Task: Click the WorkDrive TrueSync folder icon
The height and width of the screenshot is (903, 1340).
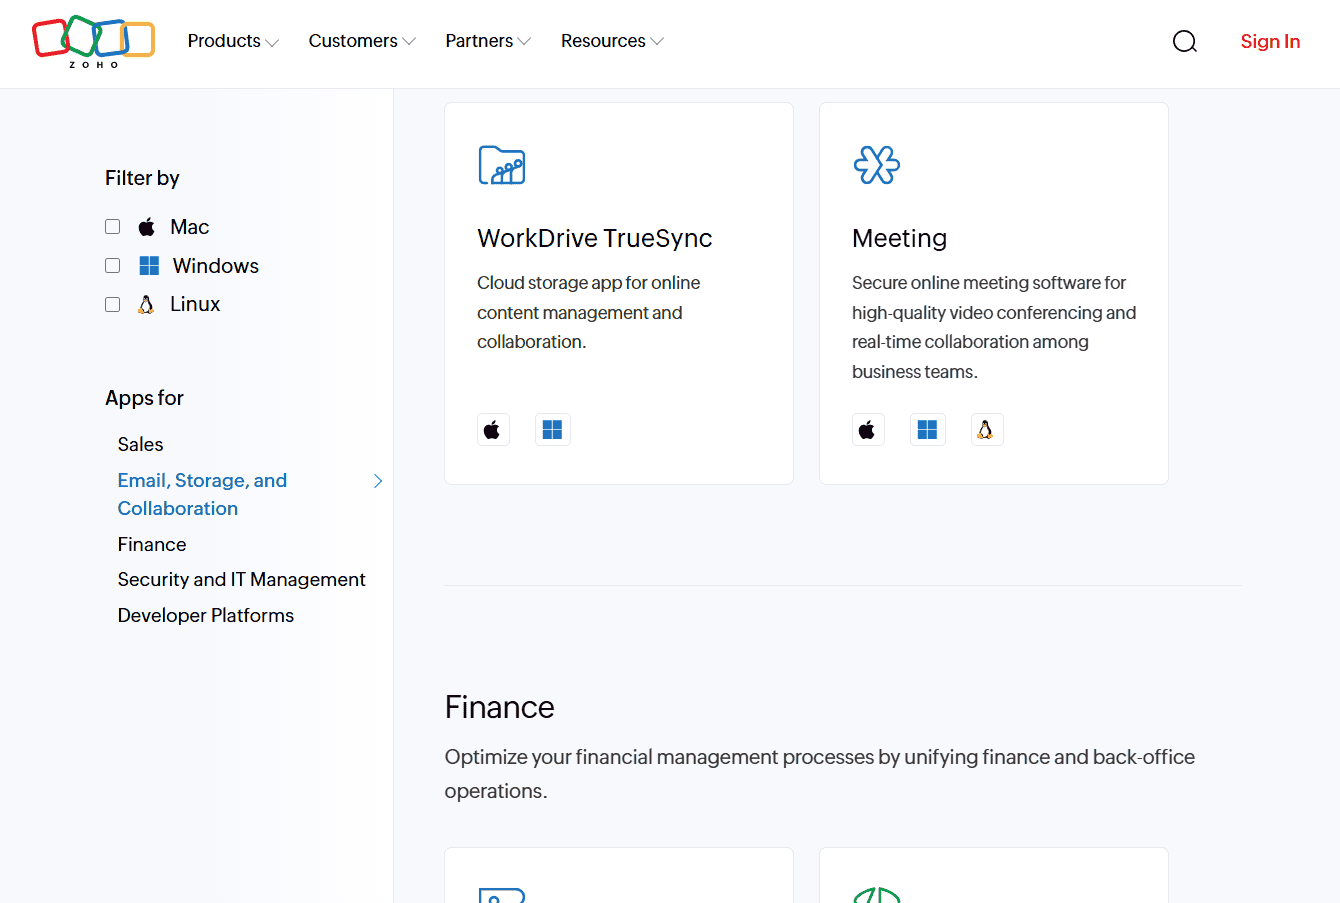Action: coord(502,165)
